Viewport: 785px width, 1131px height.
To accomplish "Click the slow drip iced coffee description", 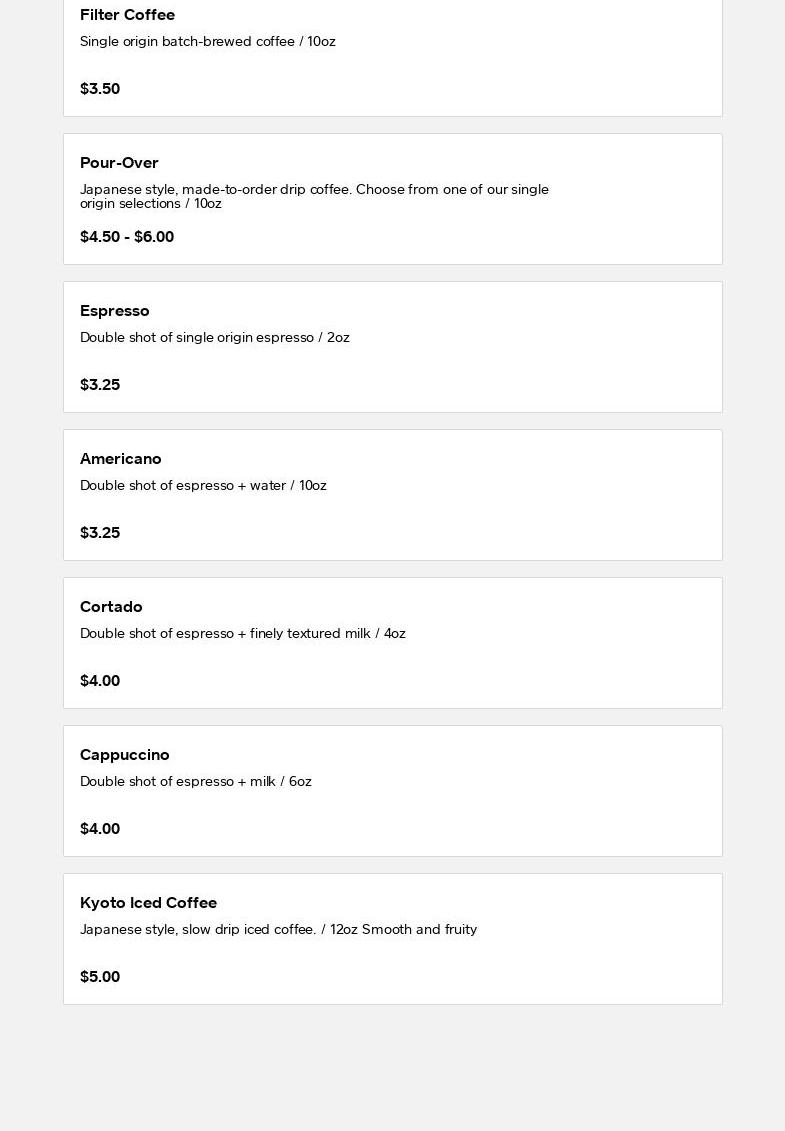I will 278,930.
